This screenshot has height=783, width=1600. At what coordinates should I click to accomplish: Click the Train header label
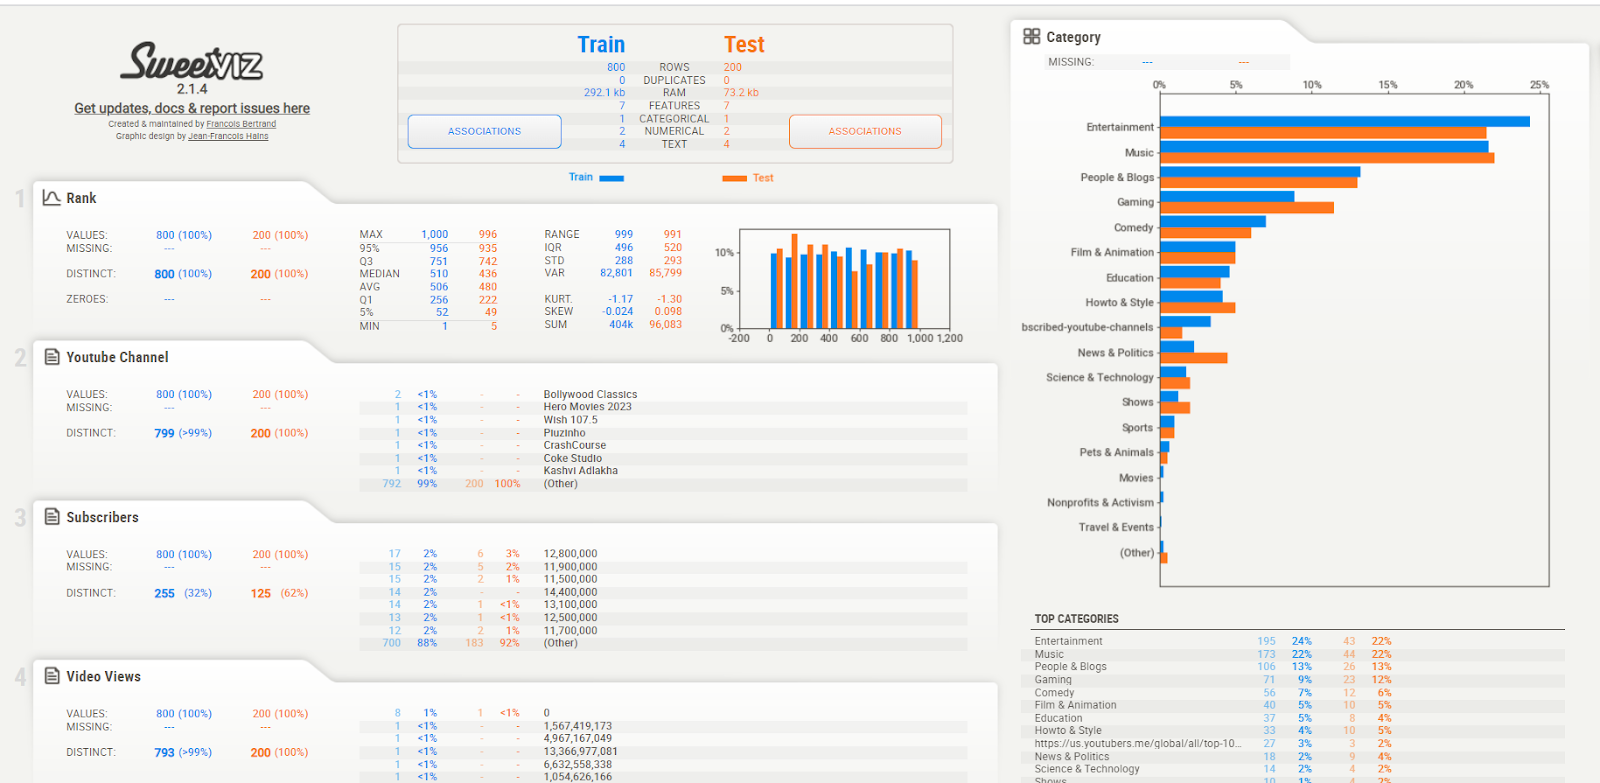click(x=601, y=44)
